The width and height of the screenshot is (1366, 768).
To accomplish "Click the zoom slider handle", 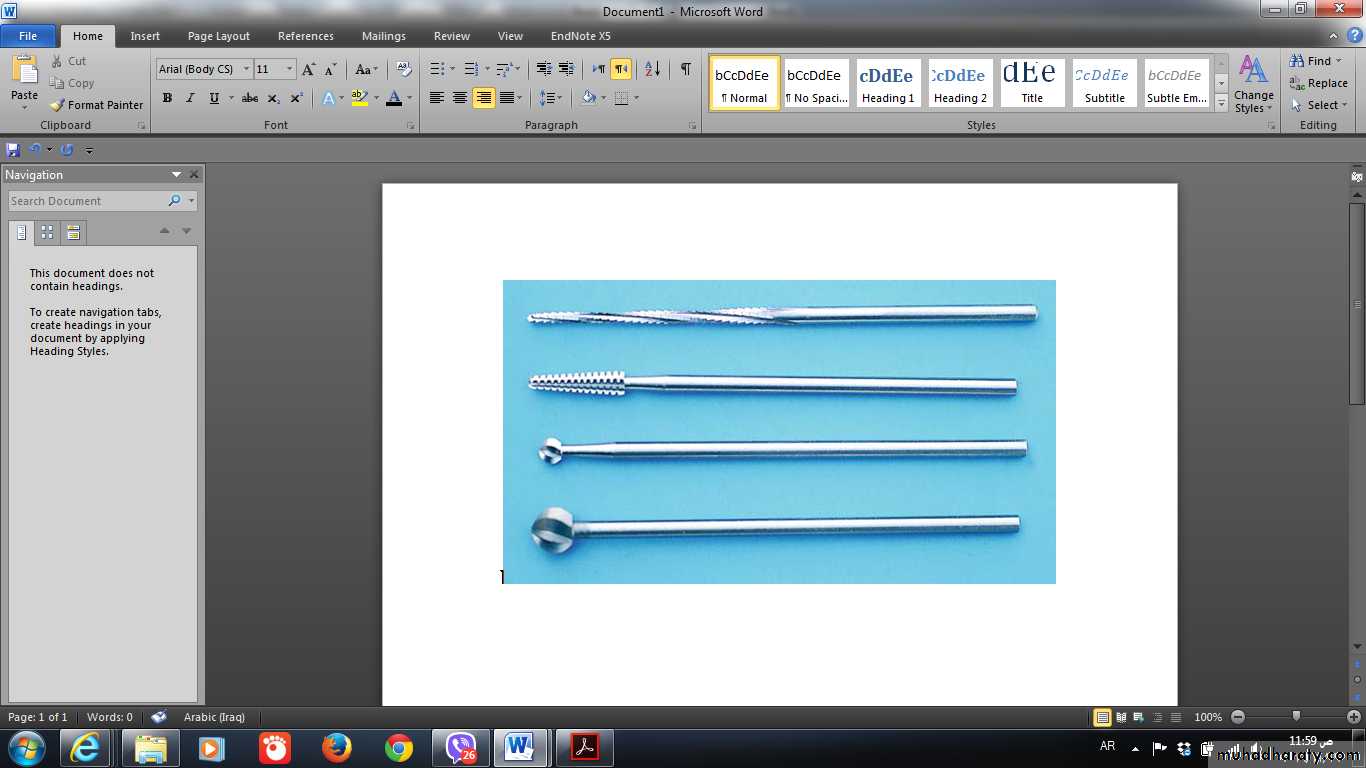I will coord(1296,716).
